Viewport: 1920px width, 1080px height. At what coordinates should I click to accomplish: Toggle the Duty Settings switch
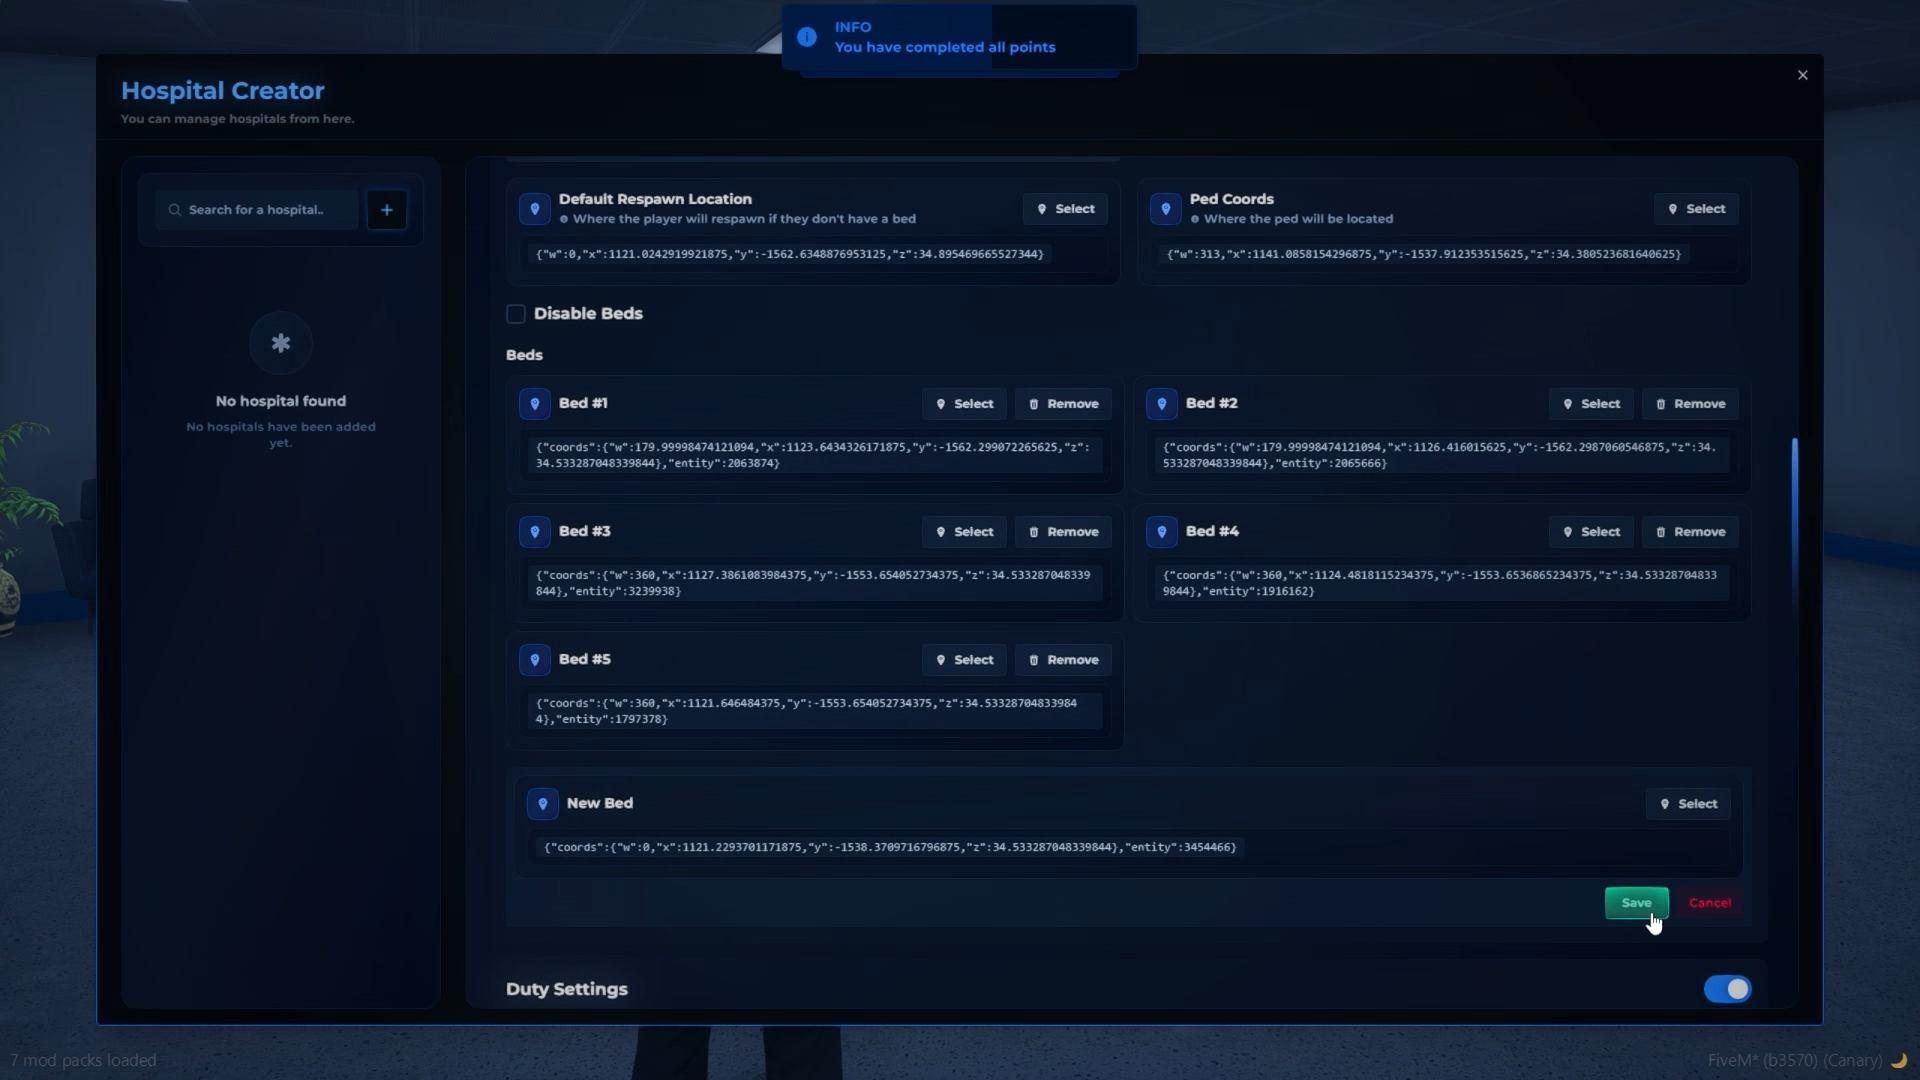pyautogui.click(x=1727, y=989)
